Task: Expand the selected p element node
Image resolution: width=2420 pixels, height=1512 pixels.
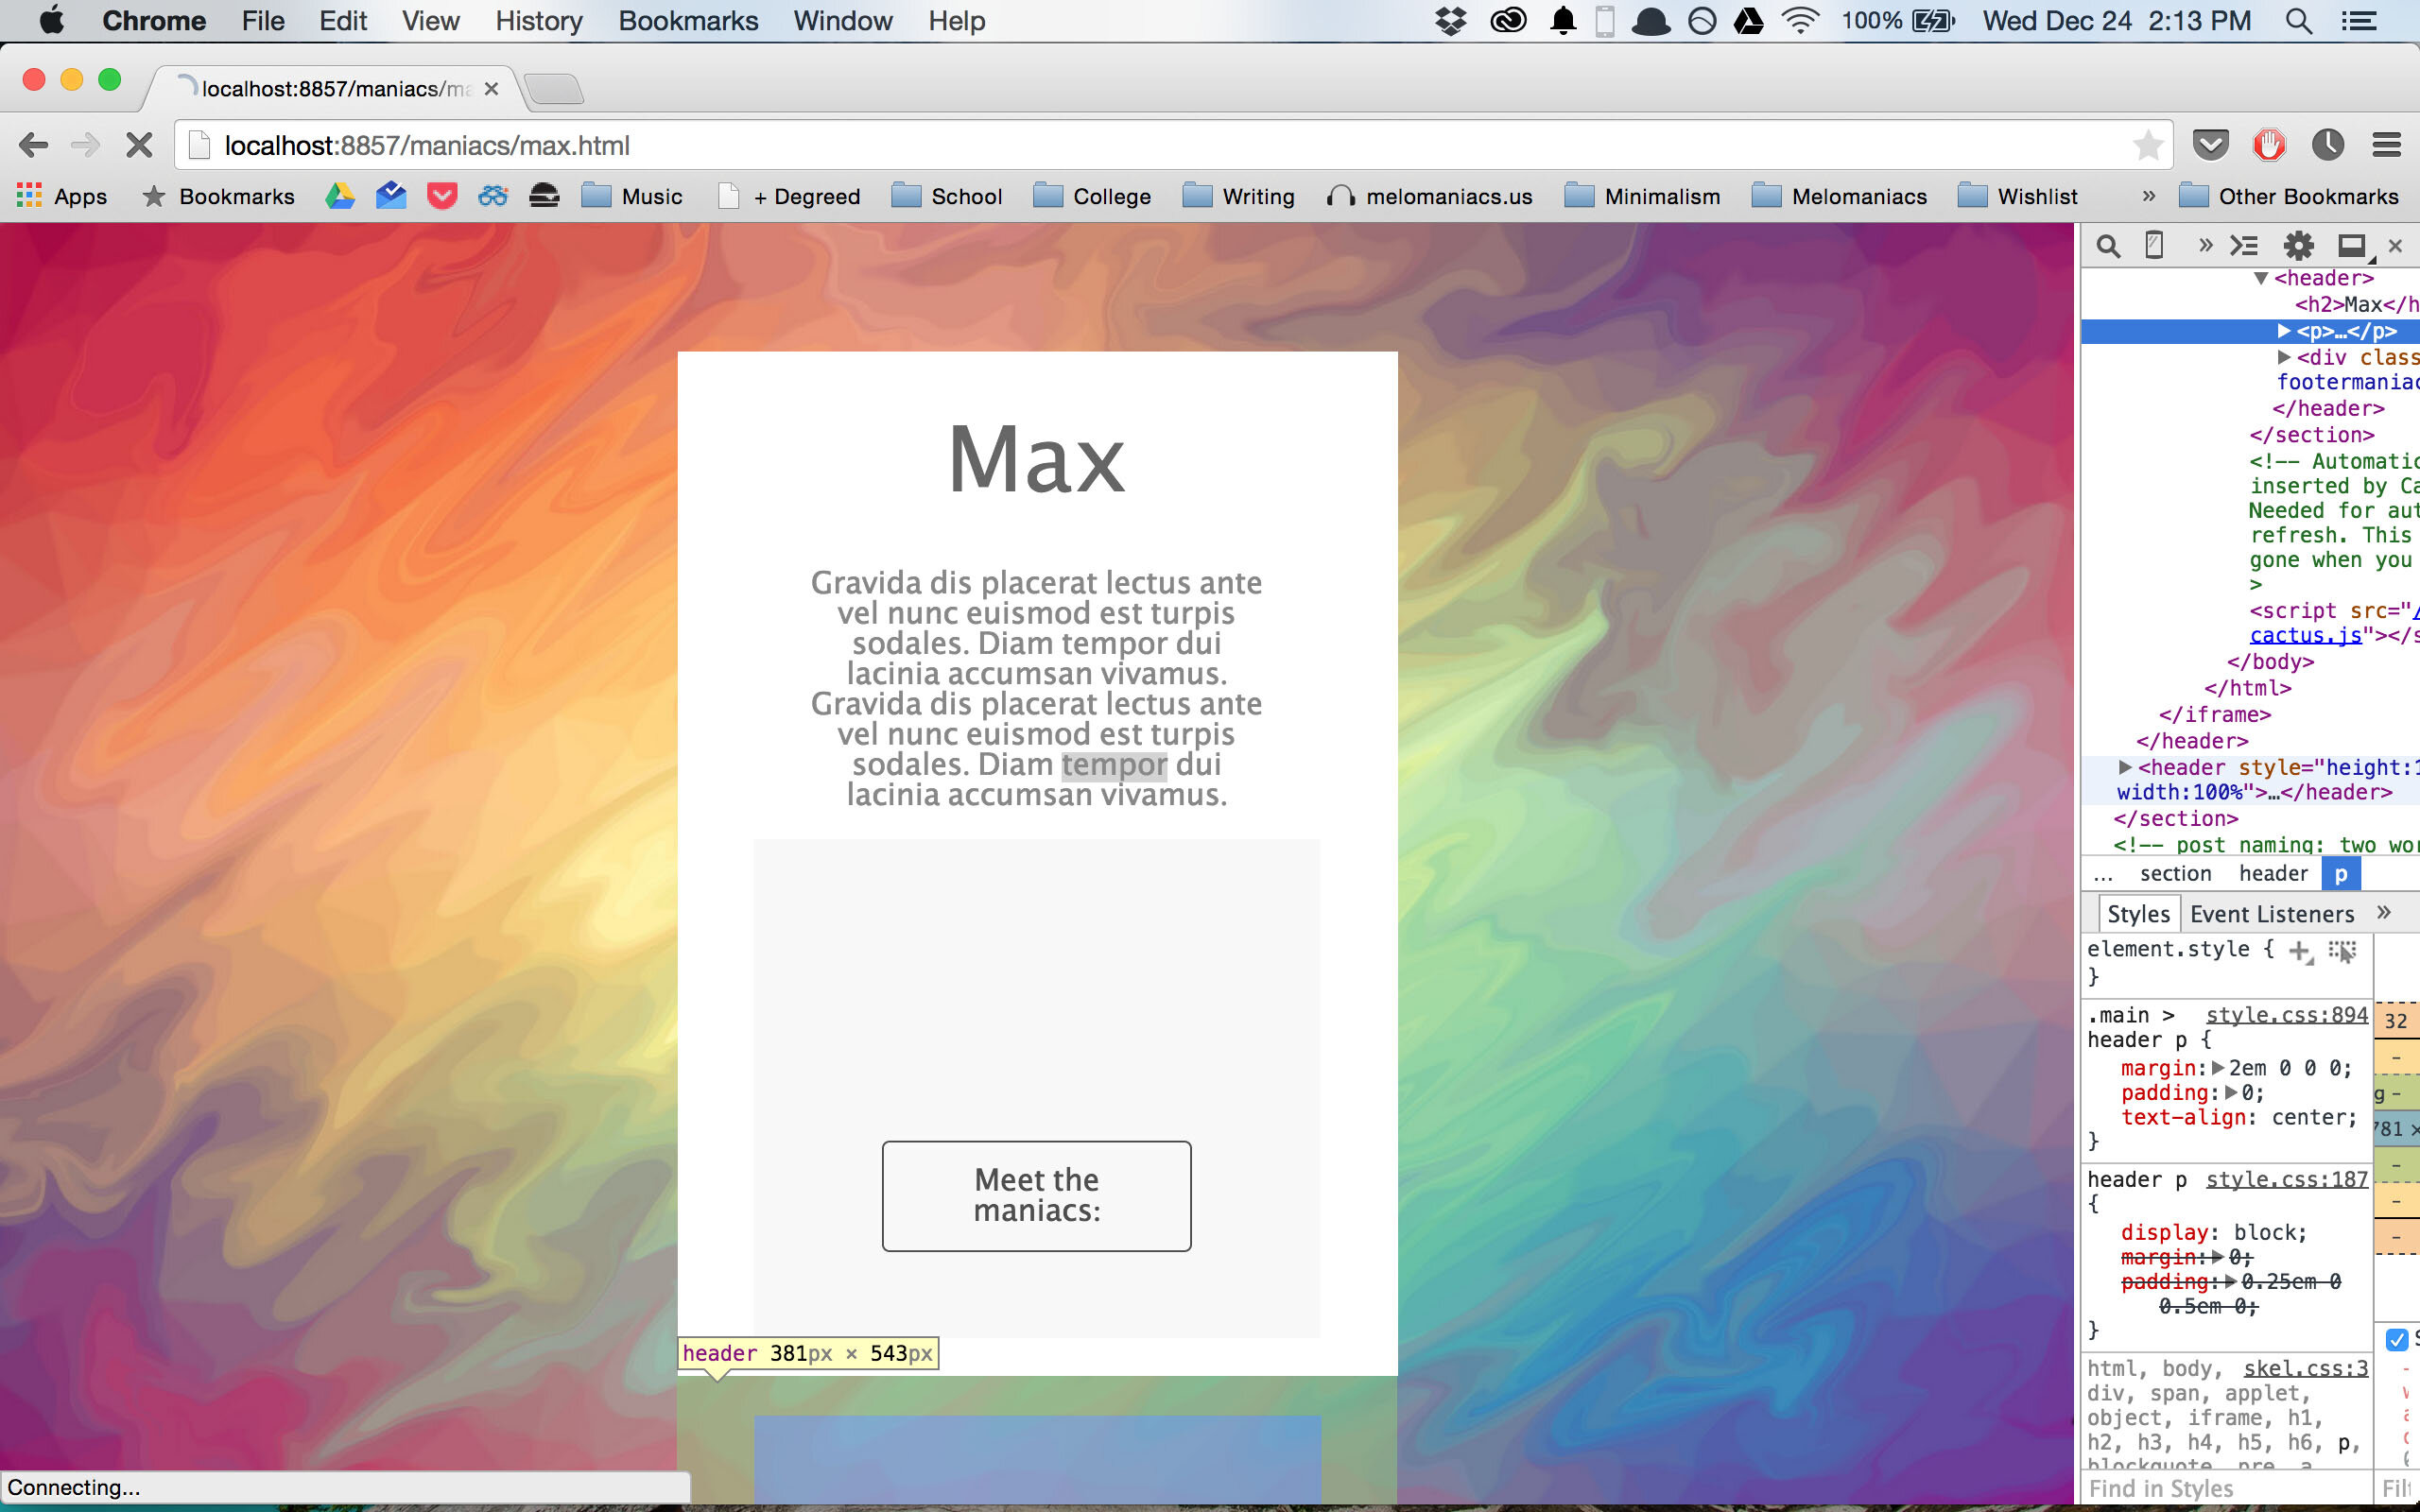Action: [x=2284, y=331]
